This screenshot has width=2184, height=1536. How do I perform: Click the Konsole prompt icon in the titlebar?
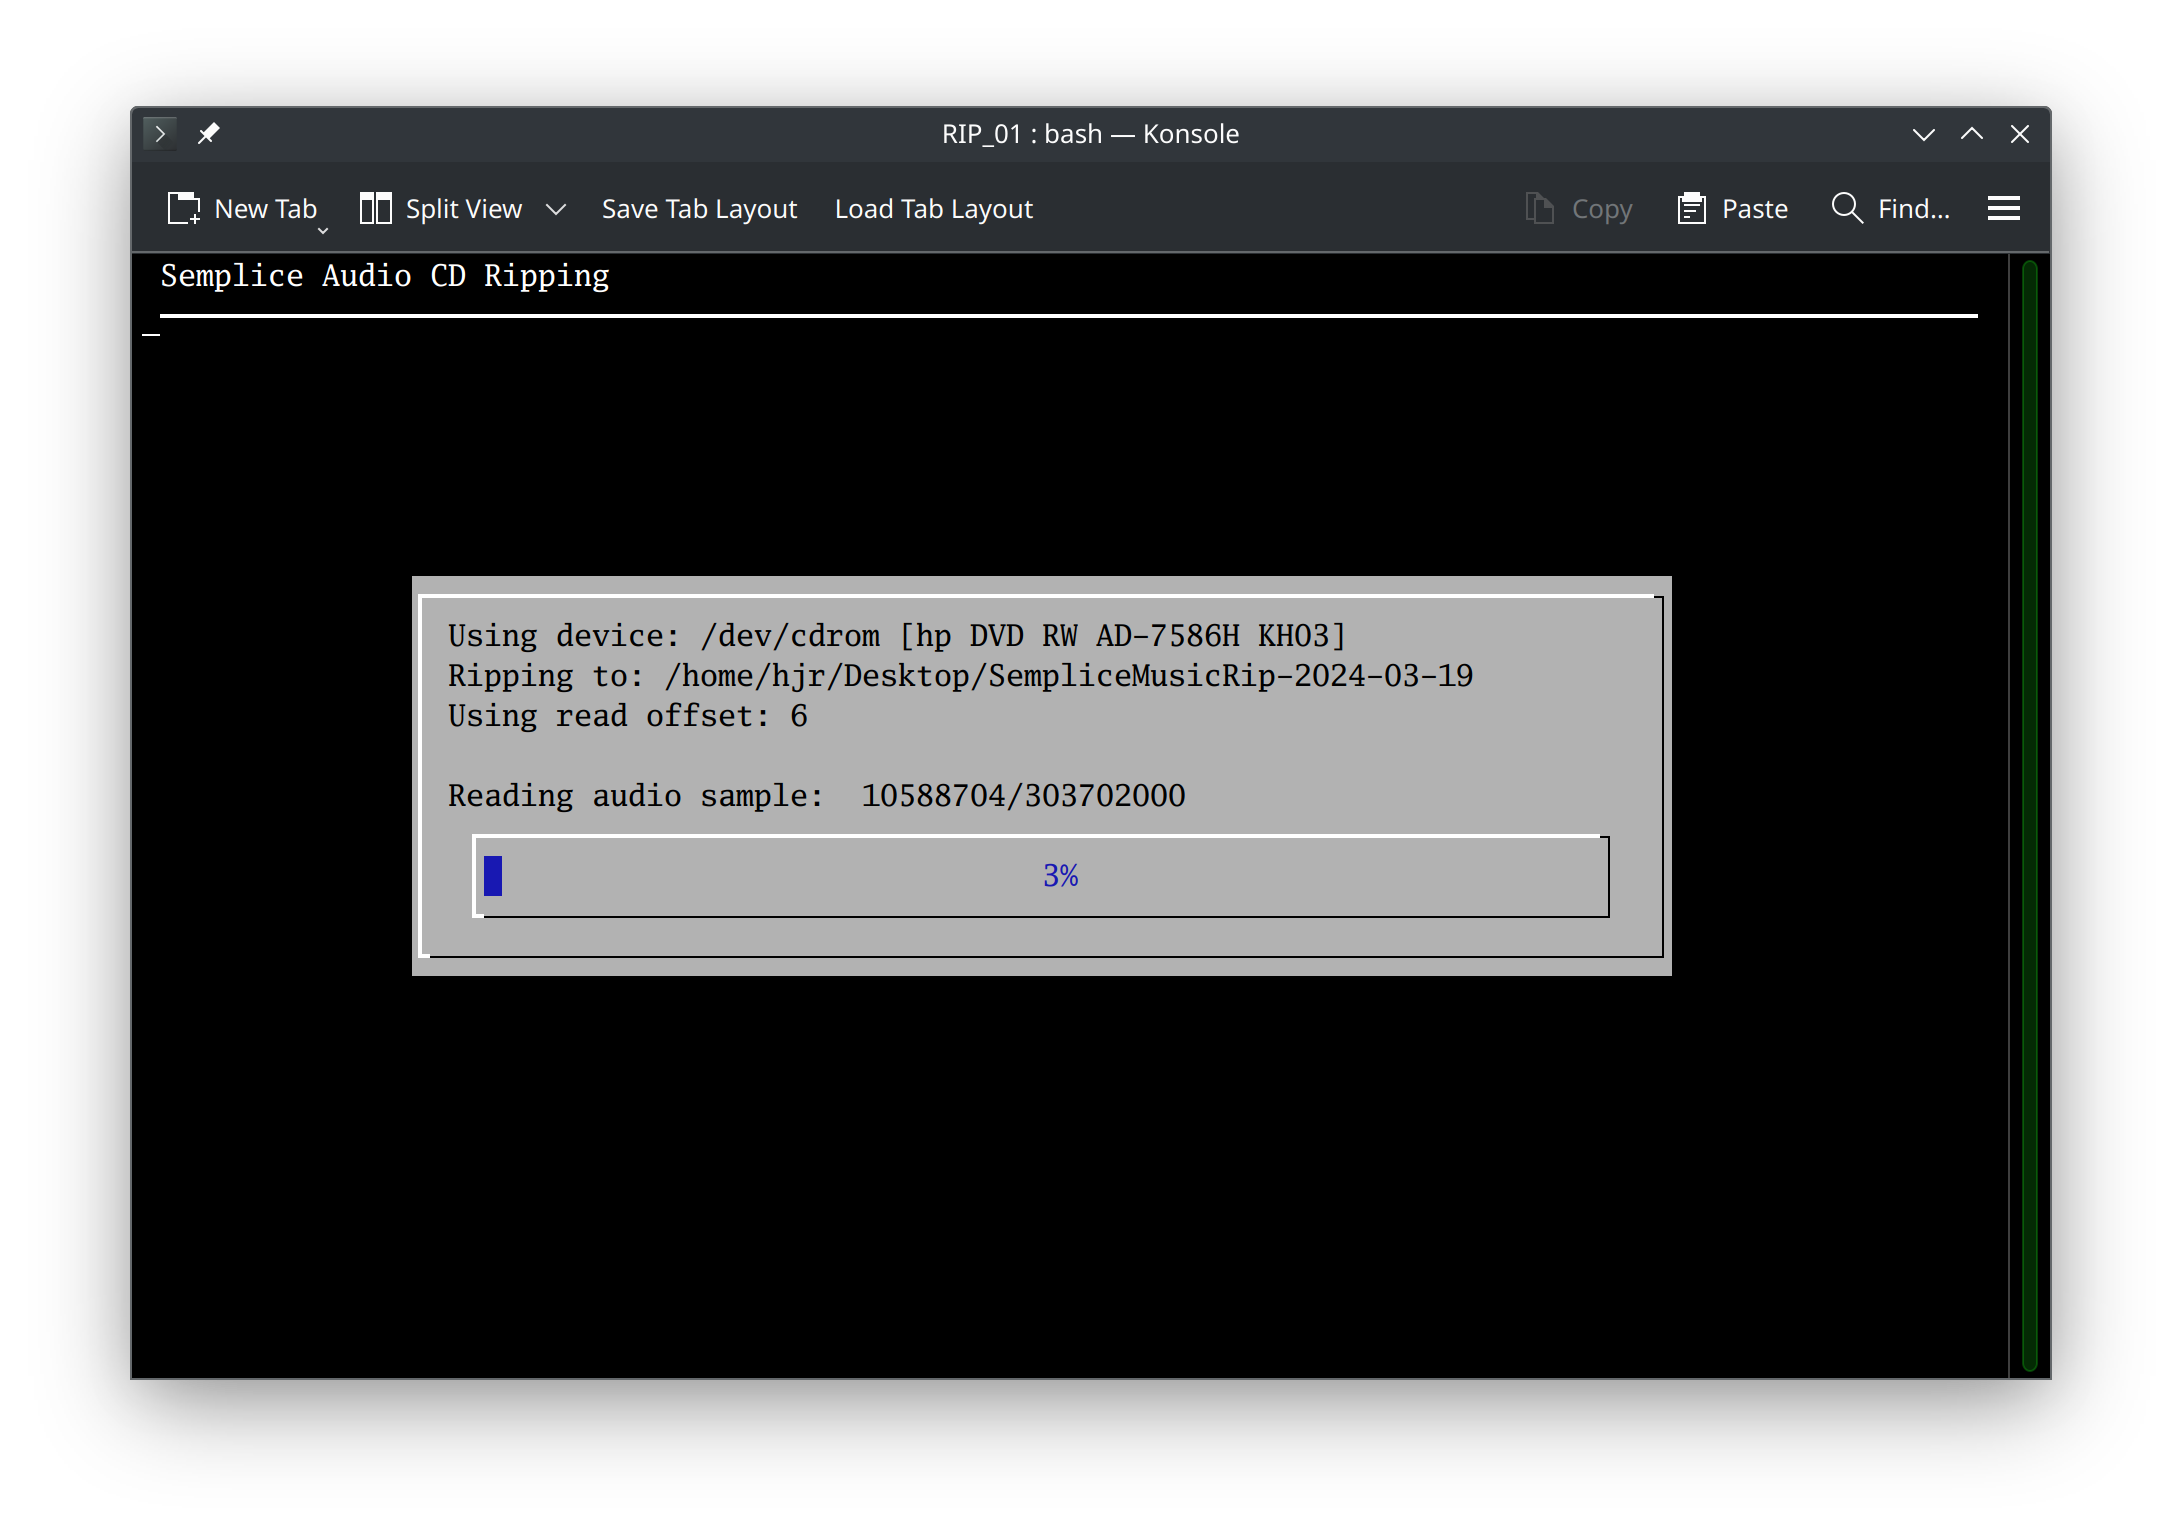160,133
